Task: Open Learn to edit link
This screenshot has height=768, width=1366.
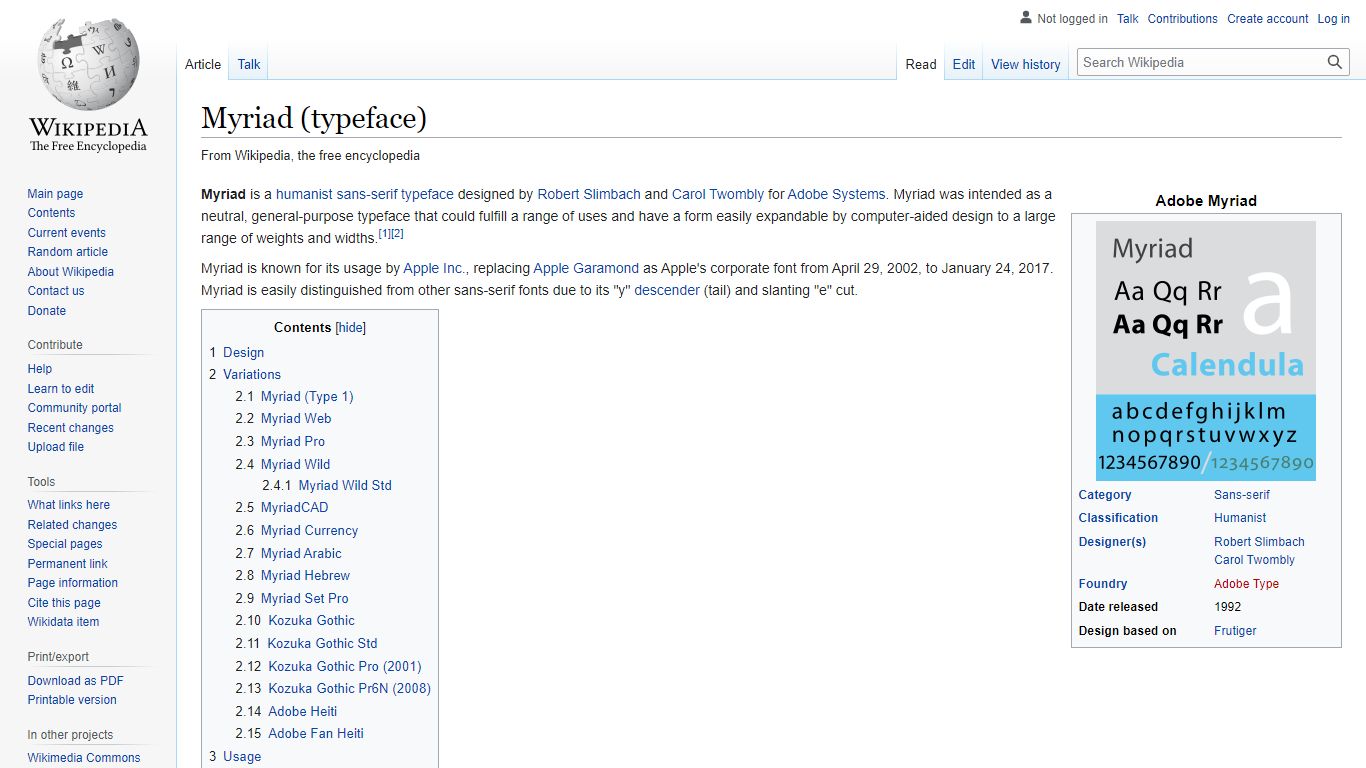Action: pyautogui.click(x=61, y=389)
